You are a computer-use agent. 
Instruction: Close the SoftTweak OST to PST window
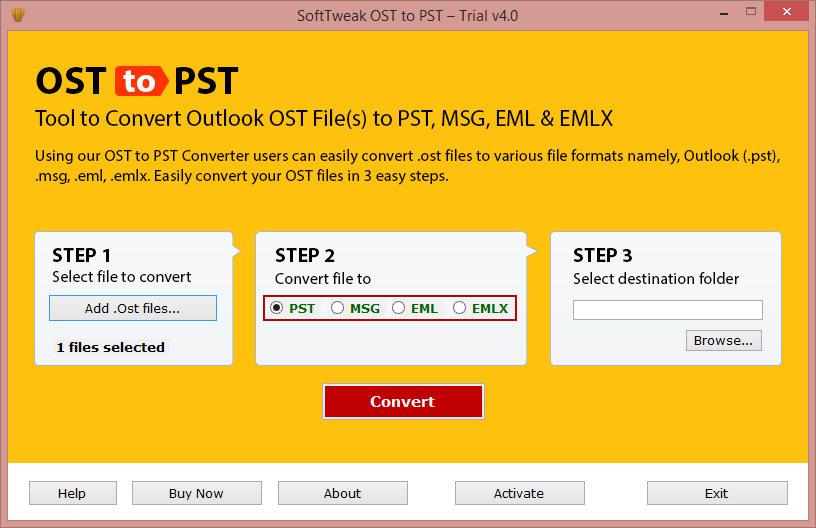[786, 14]
